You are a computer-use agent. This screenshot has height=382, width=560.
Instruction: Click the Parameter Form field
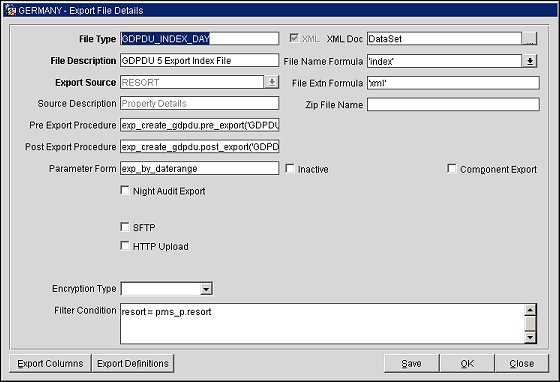click(x=199, y=168)
